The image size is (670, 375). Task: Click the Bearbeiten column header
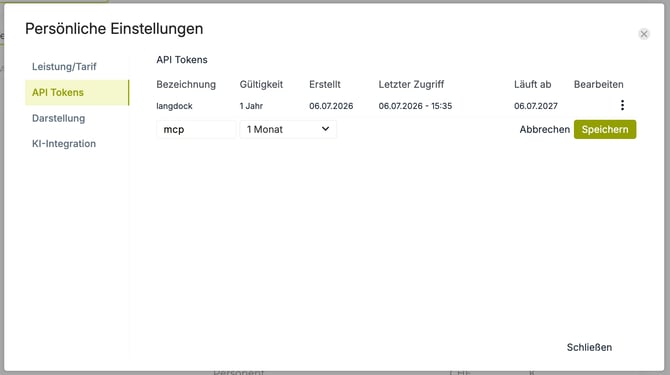598,85
